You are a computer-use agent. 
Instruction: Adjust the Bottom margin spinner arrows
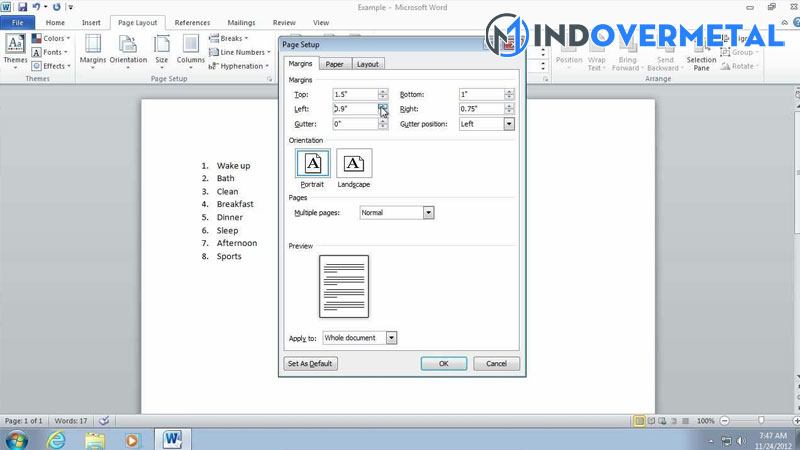509,94
